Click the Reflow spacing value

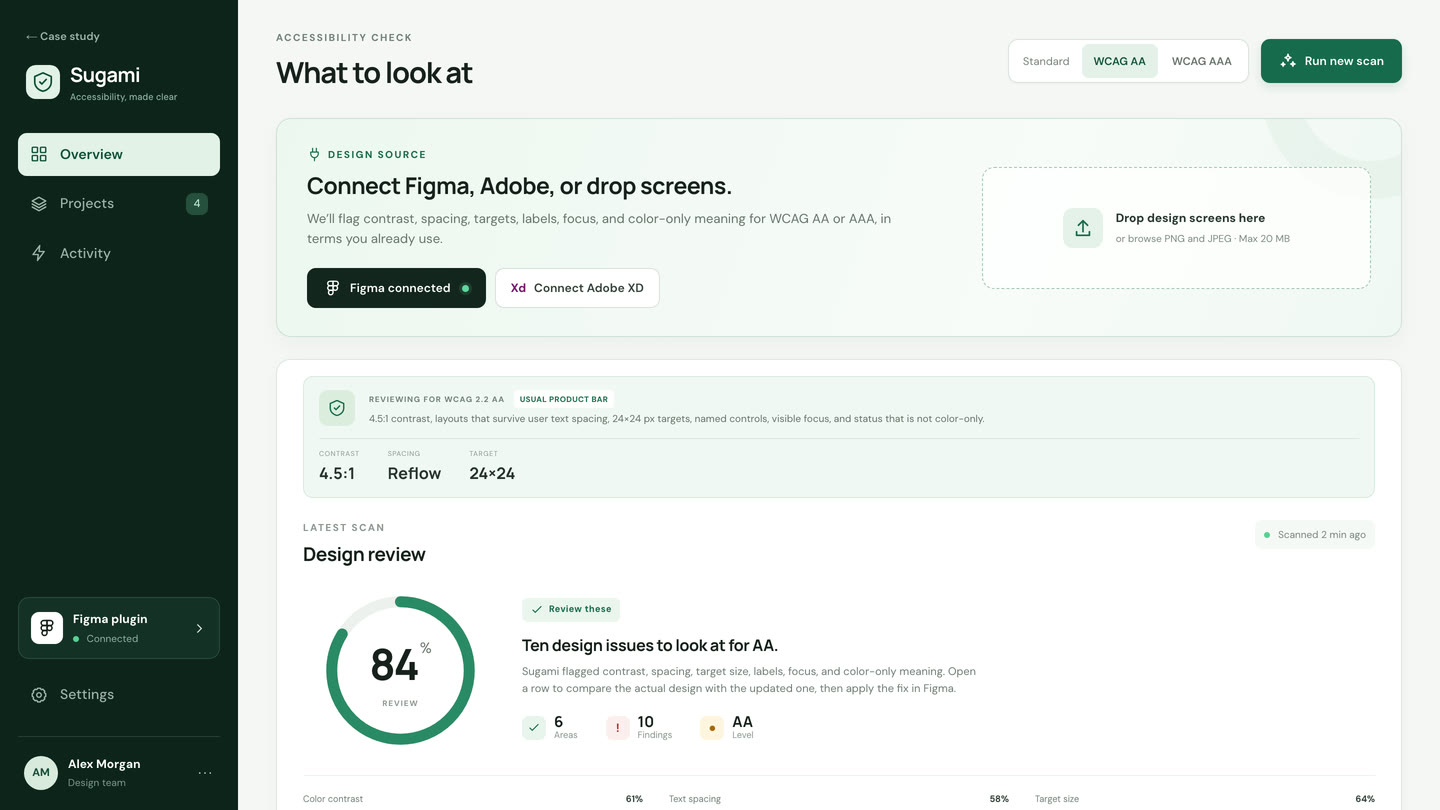pyautogui.click(x=414, y=474)
